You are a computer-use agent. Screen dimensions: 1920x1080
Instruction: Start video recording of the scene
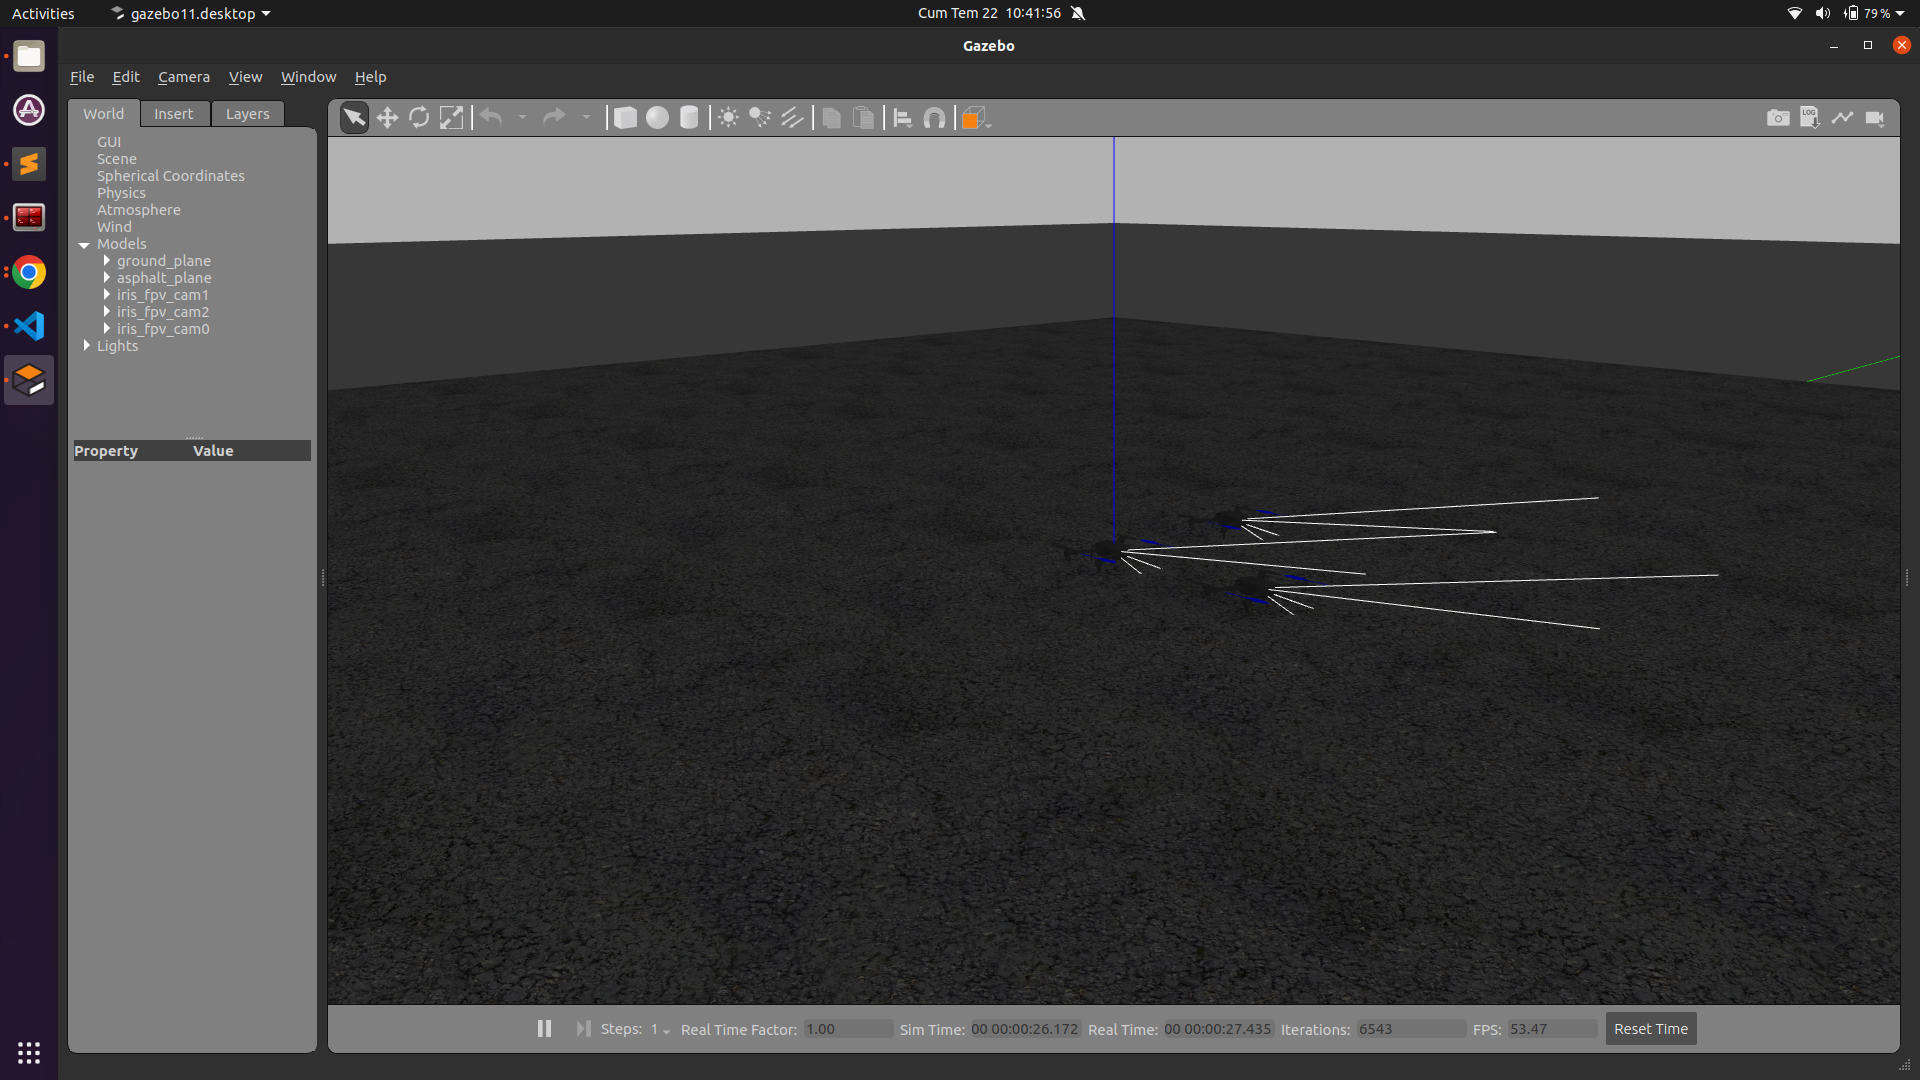(1876, 117)
